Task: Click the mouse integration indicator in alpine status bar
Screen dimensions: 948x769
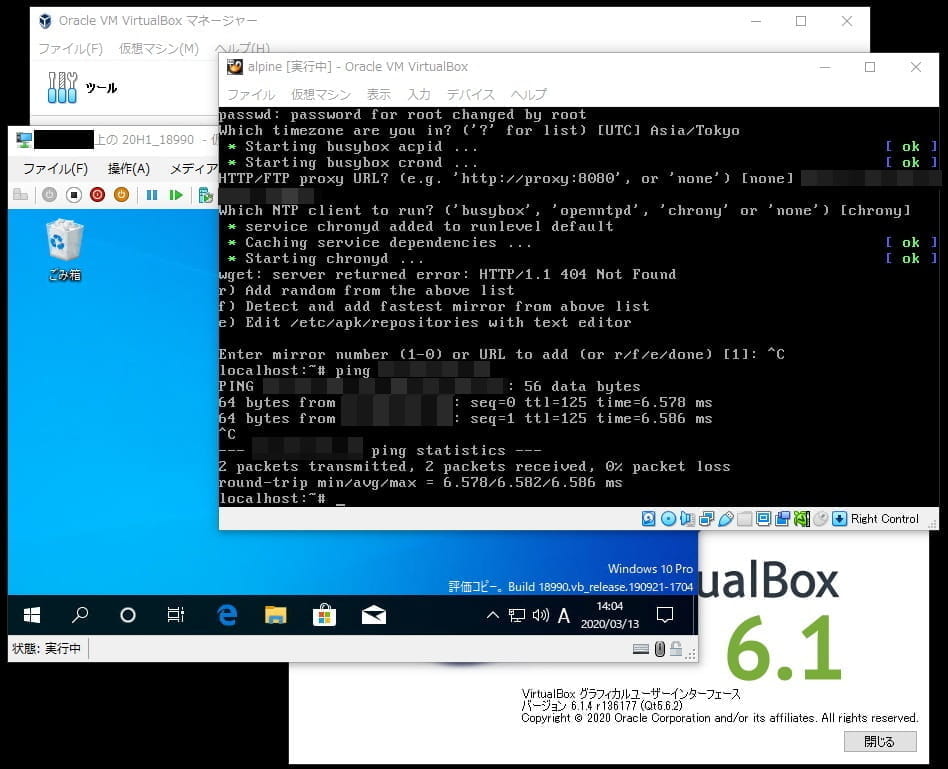Action: coord(820,519)
